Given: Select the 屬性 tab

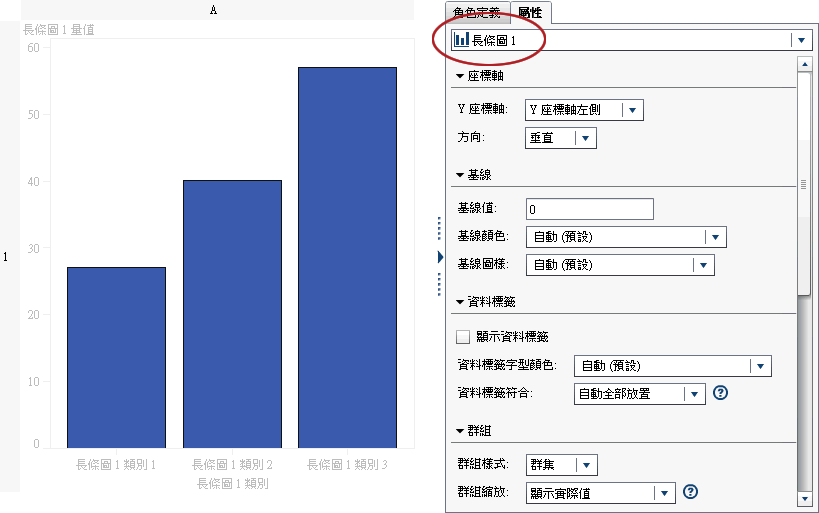Looking at the screenshot, I should (x=530, y=13).
